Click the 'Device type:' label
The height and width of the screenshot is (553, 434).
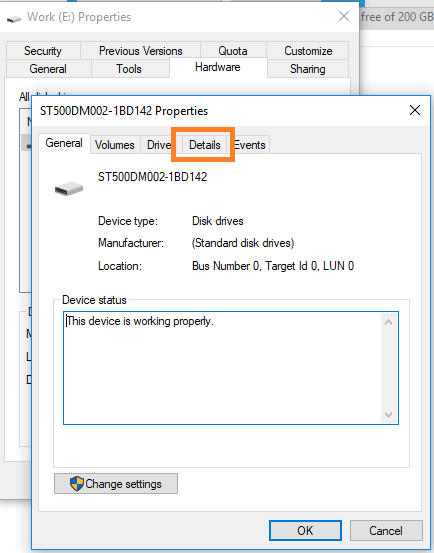pyautogui.click(x=128, y=221)
